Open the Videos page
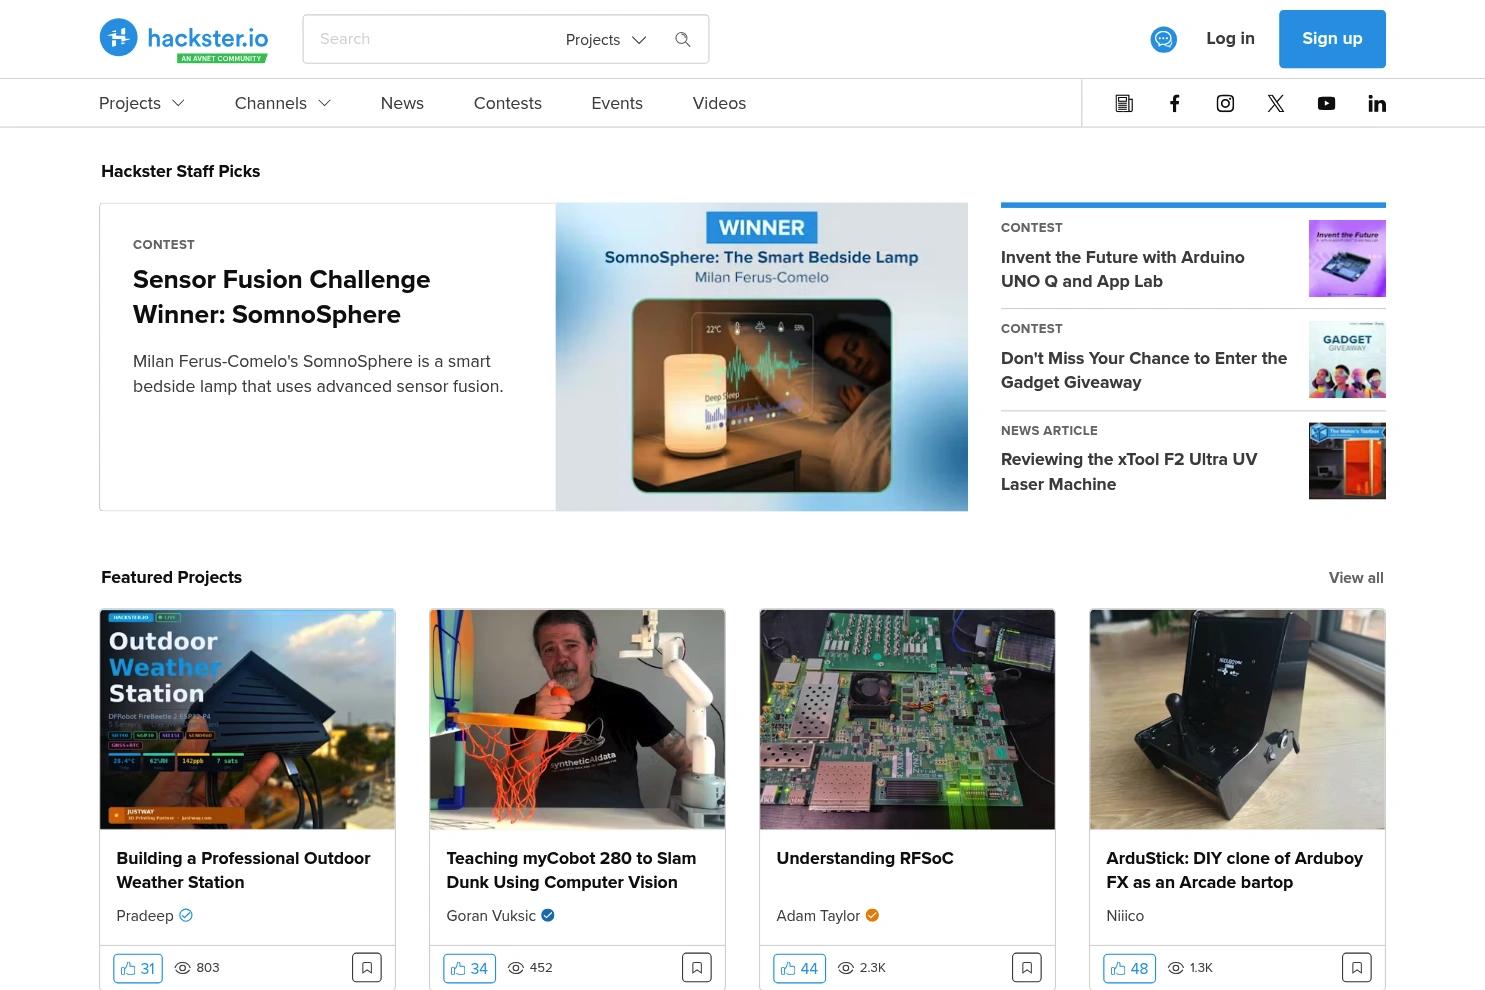This screenshot has width=1485, height=990. (x=719, y=103)
